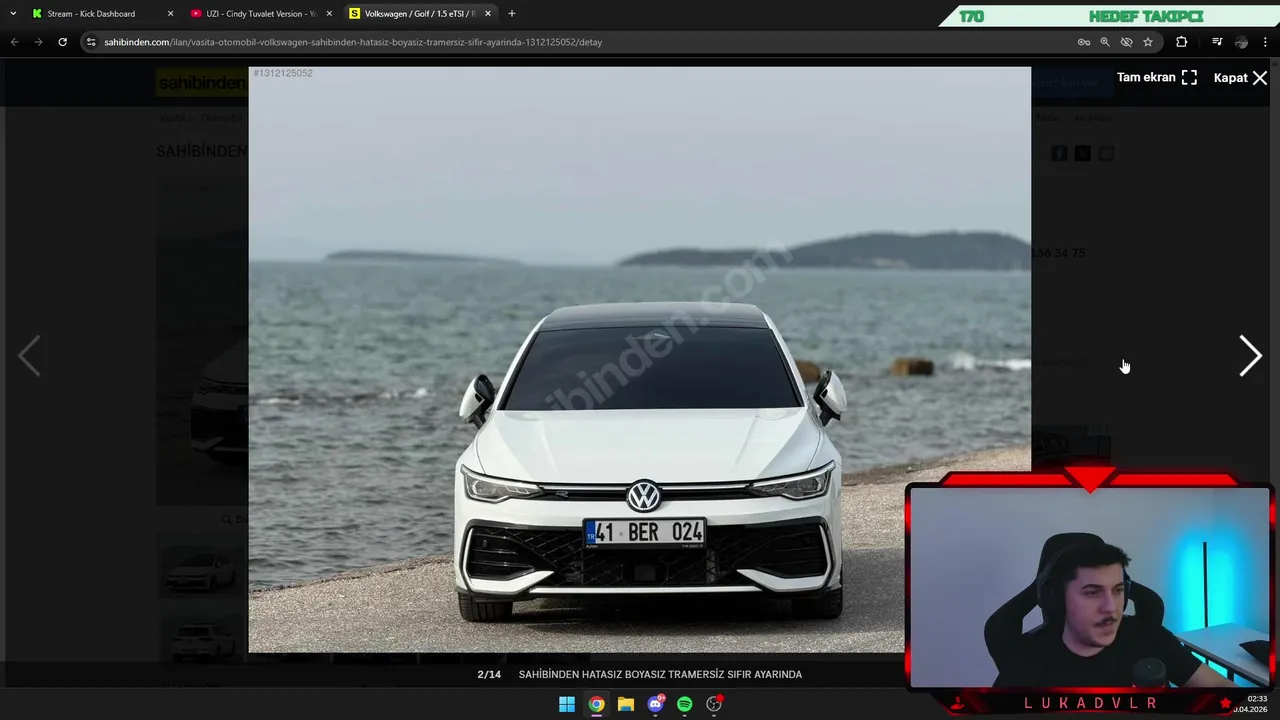1280x720 pixels.
Task: Click the dimmed sahibinden logo behind the viewer
Action: click(202, 84)
